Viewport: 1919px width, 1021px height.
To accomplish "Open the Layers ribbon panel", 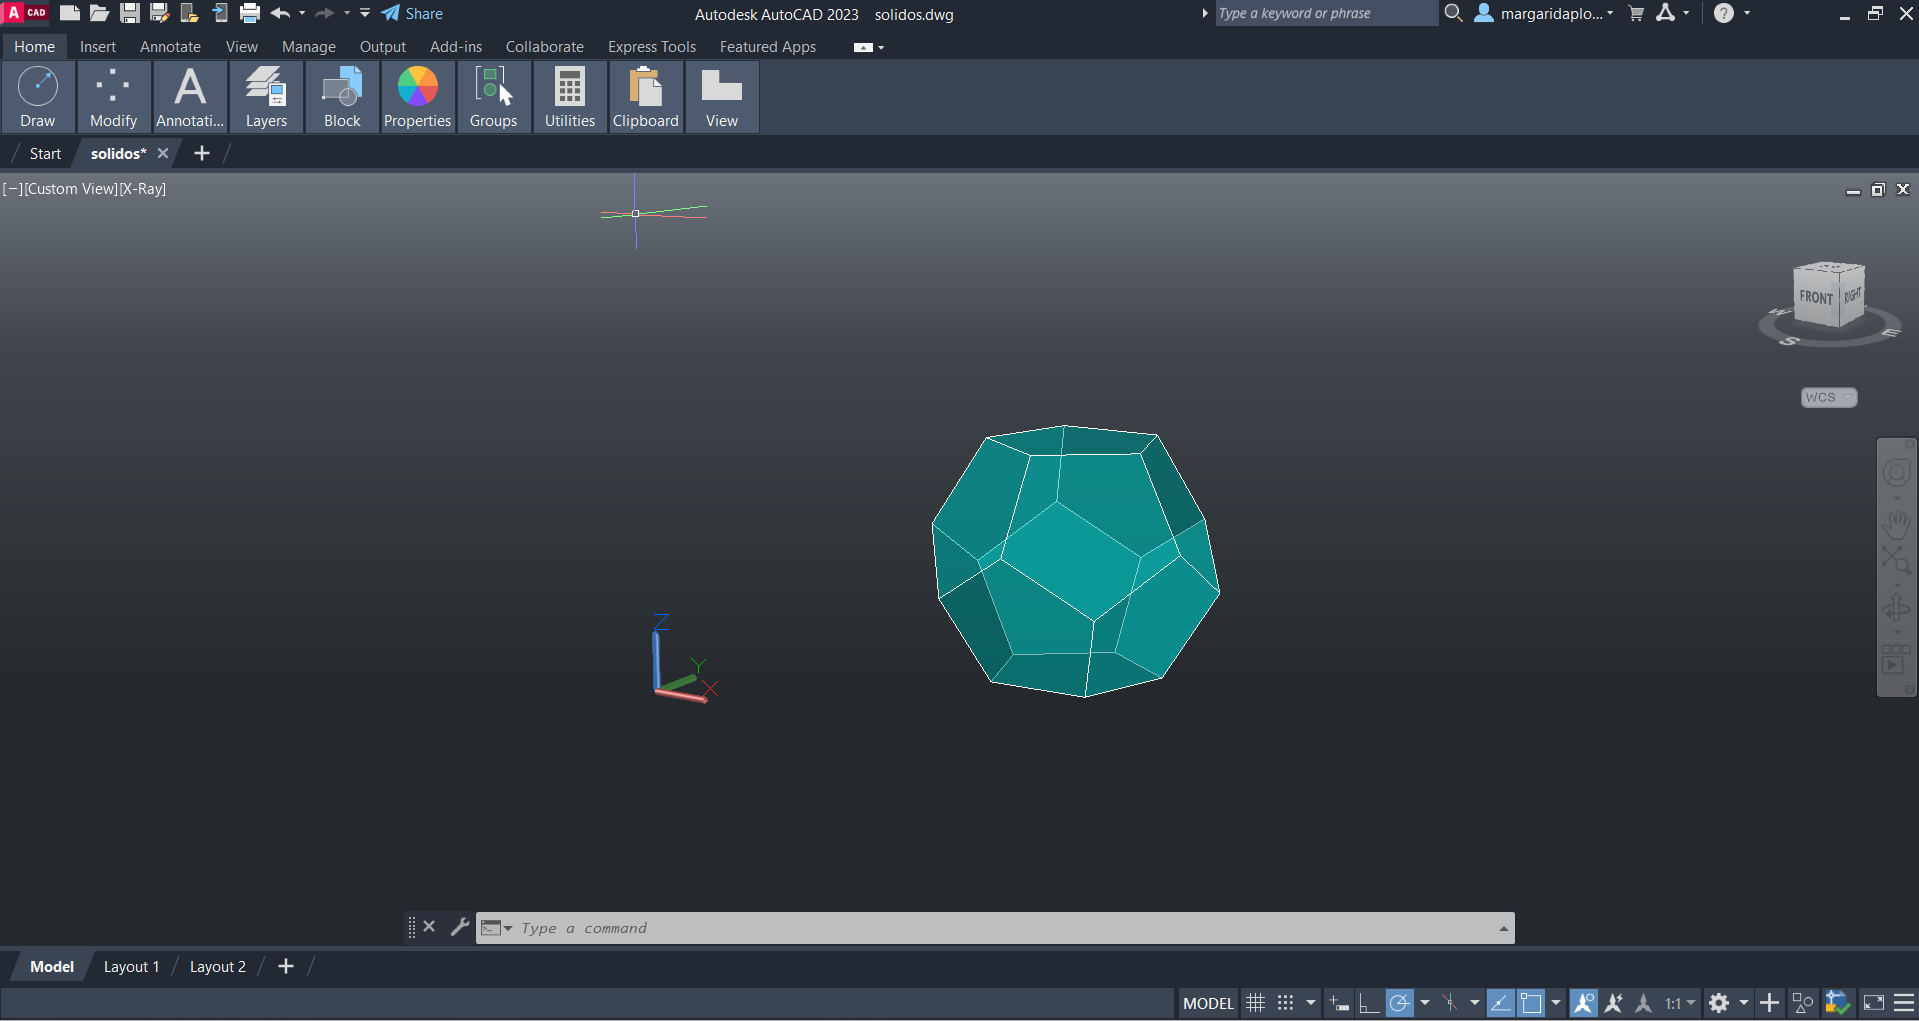I will (x=266, y=97).
